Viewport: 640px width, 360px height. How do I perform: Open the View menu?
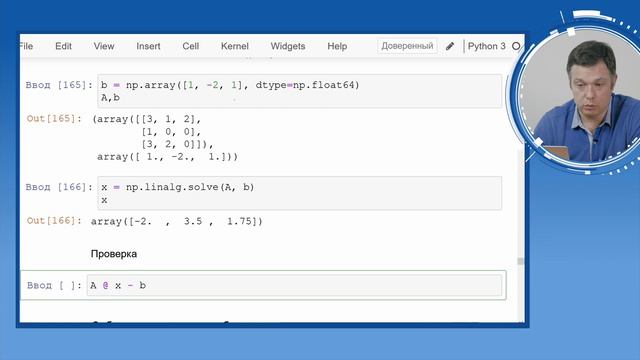click(104, 46)
